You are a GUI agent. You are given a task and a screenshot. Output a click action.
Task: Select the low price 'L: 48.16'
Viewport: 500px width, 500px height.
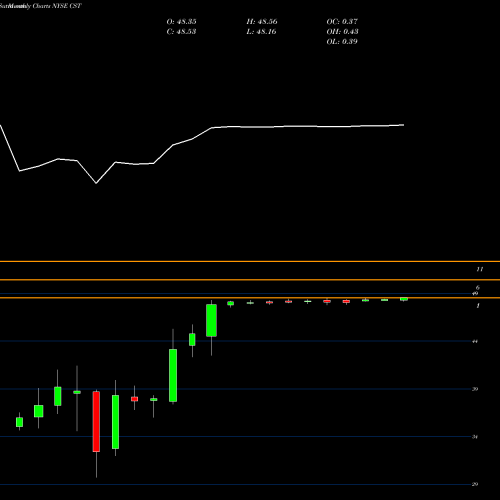262,32
